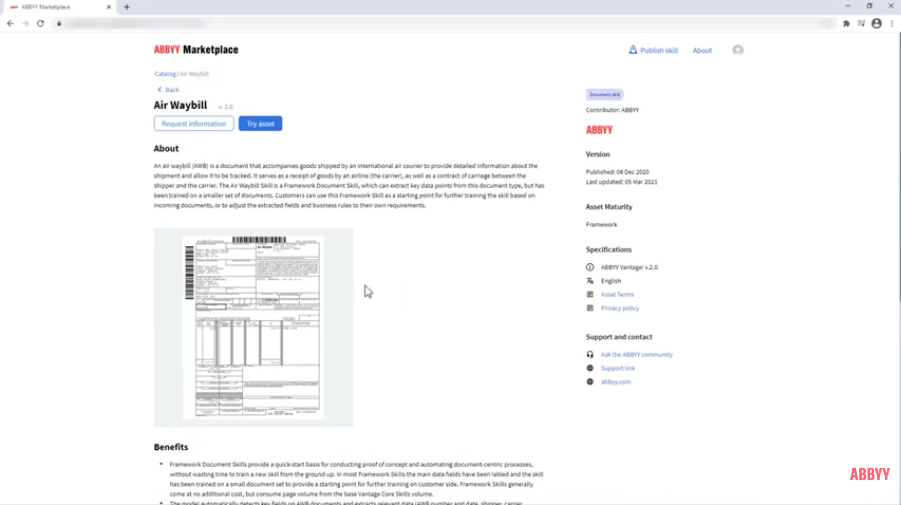
Task: Open the Chrome three-dot menu
Action: [892, 24]
